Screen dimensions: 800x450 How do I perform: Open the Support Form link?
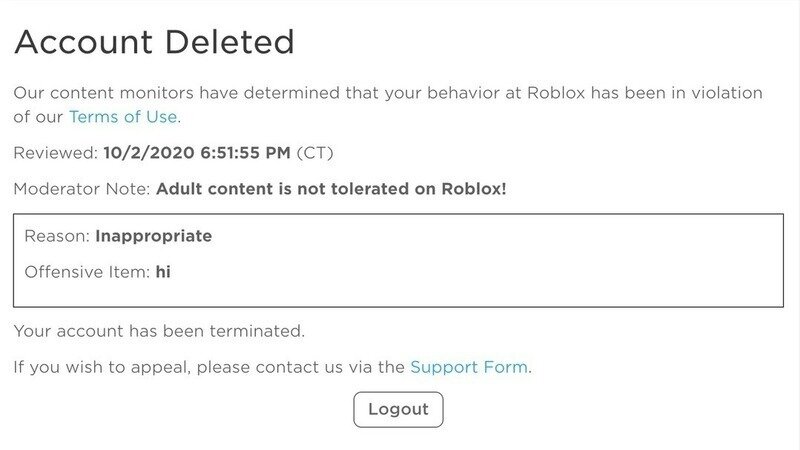(469, 367)
